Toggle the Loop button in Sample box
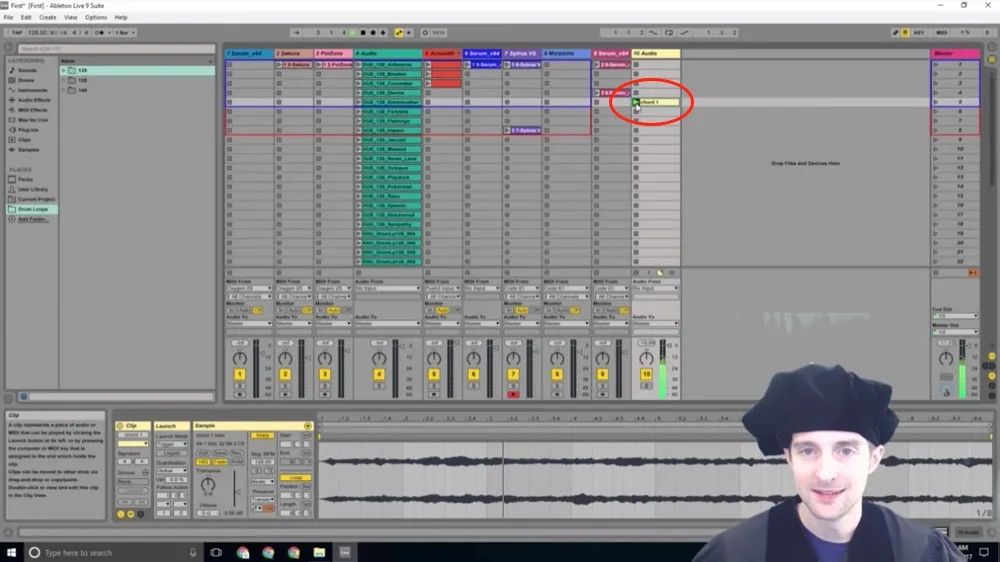The image size is (1000, 562). (x=295, y=478)
